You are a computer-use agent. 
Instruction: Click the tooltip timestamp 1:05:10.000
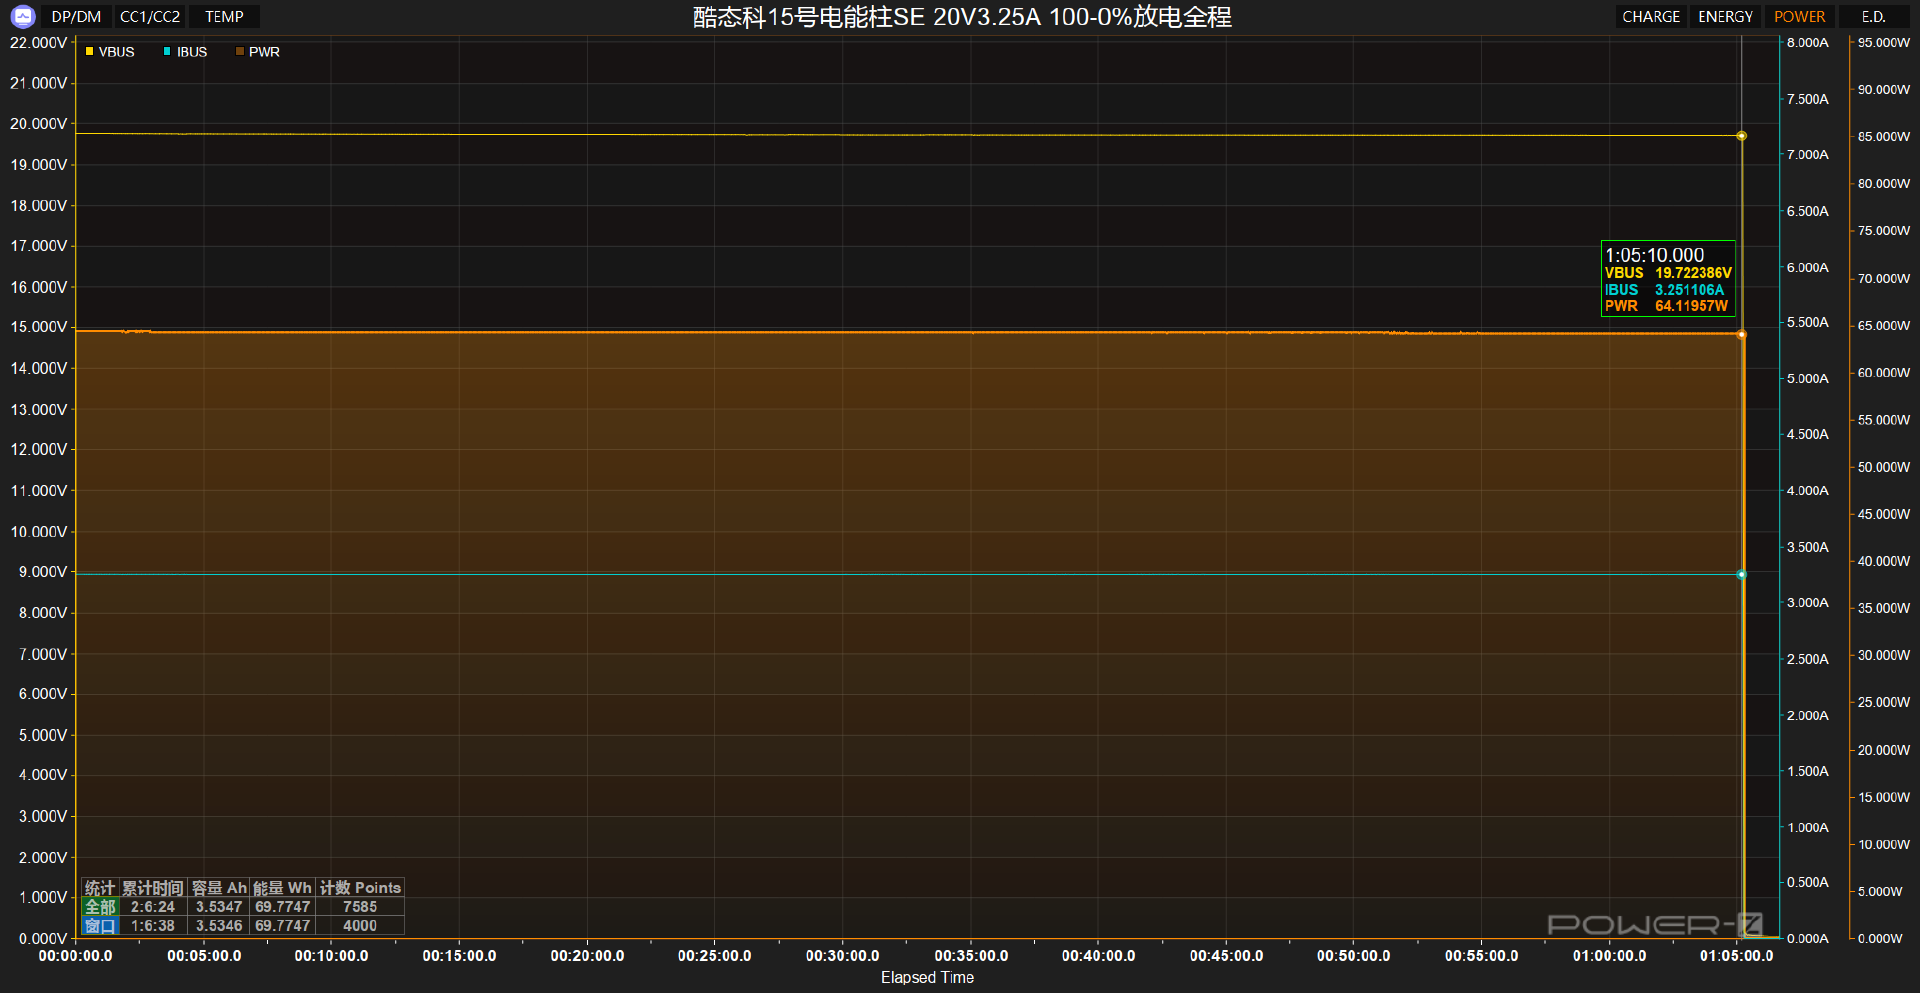1654,255
